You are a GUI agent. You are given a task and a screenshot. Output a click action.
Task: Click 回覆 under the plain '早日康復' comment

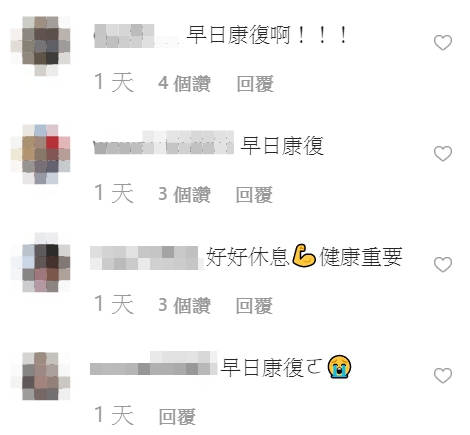pyautogui.click(x=254, y=194)
